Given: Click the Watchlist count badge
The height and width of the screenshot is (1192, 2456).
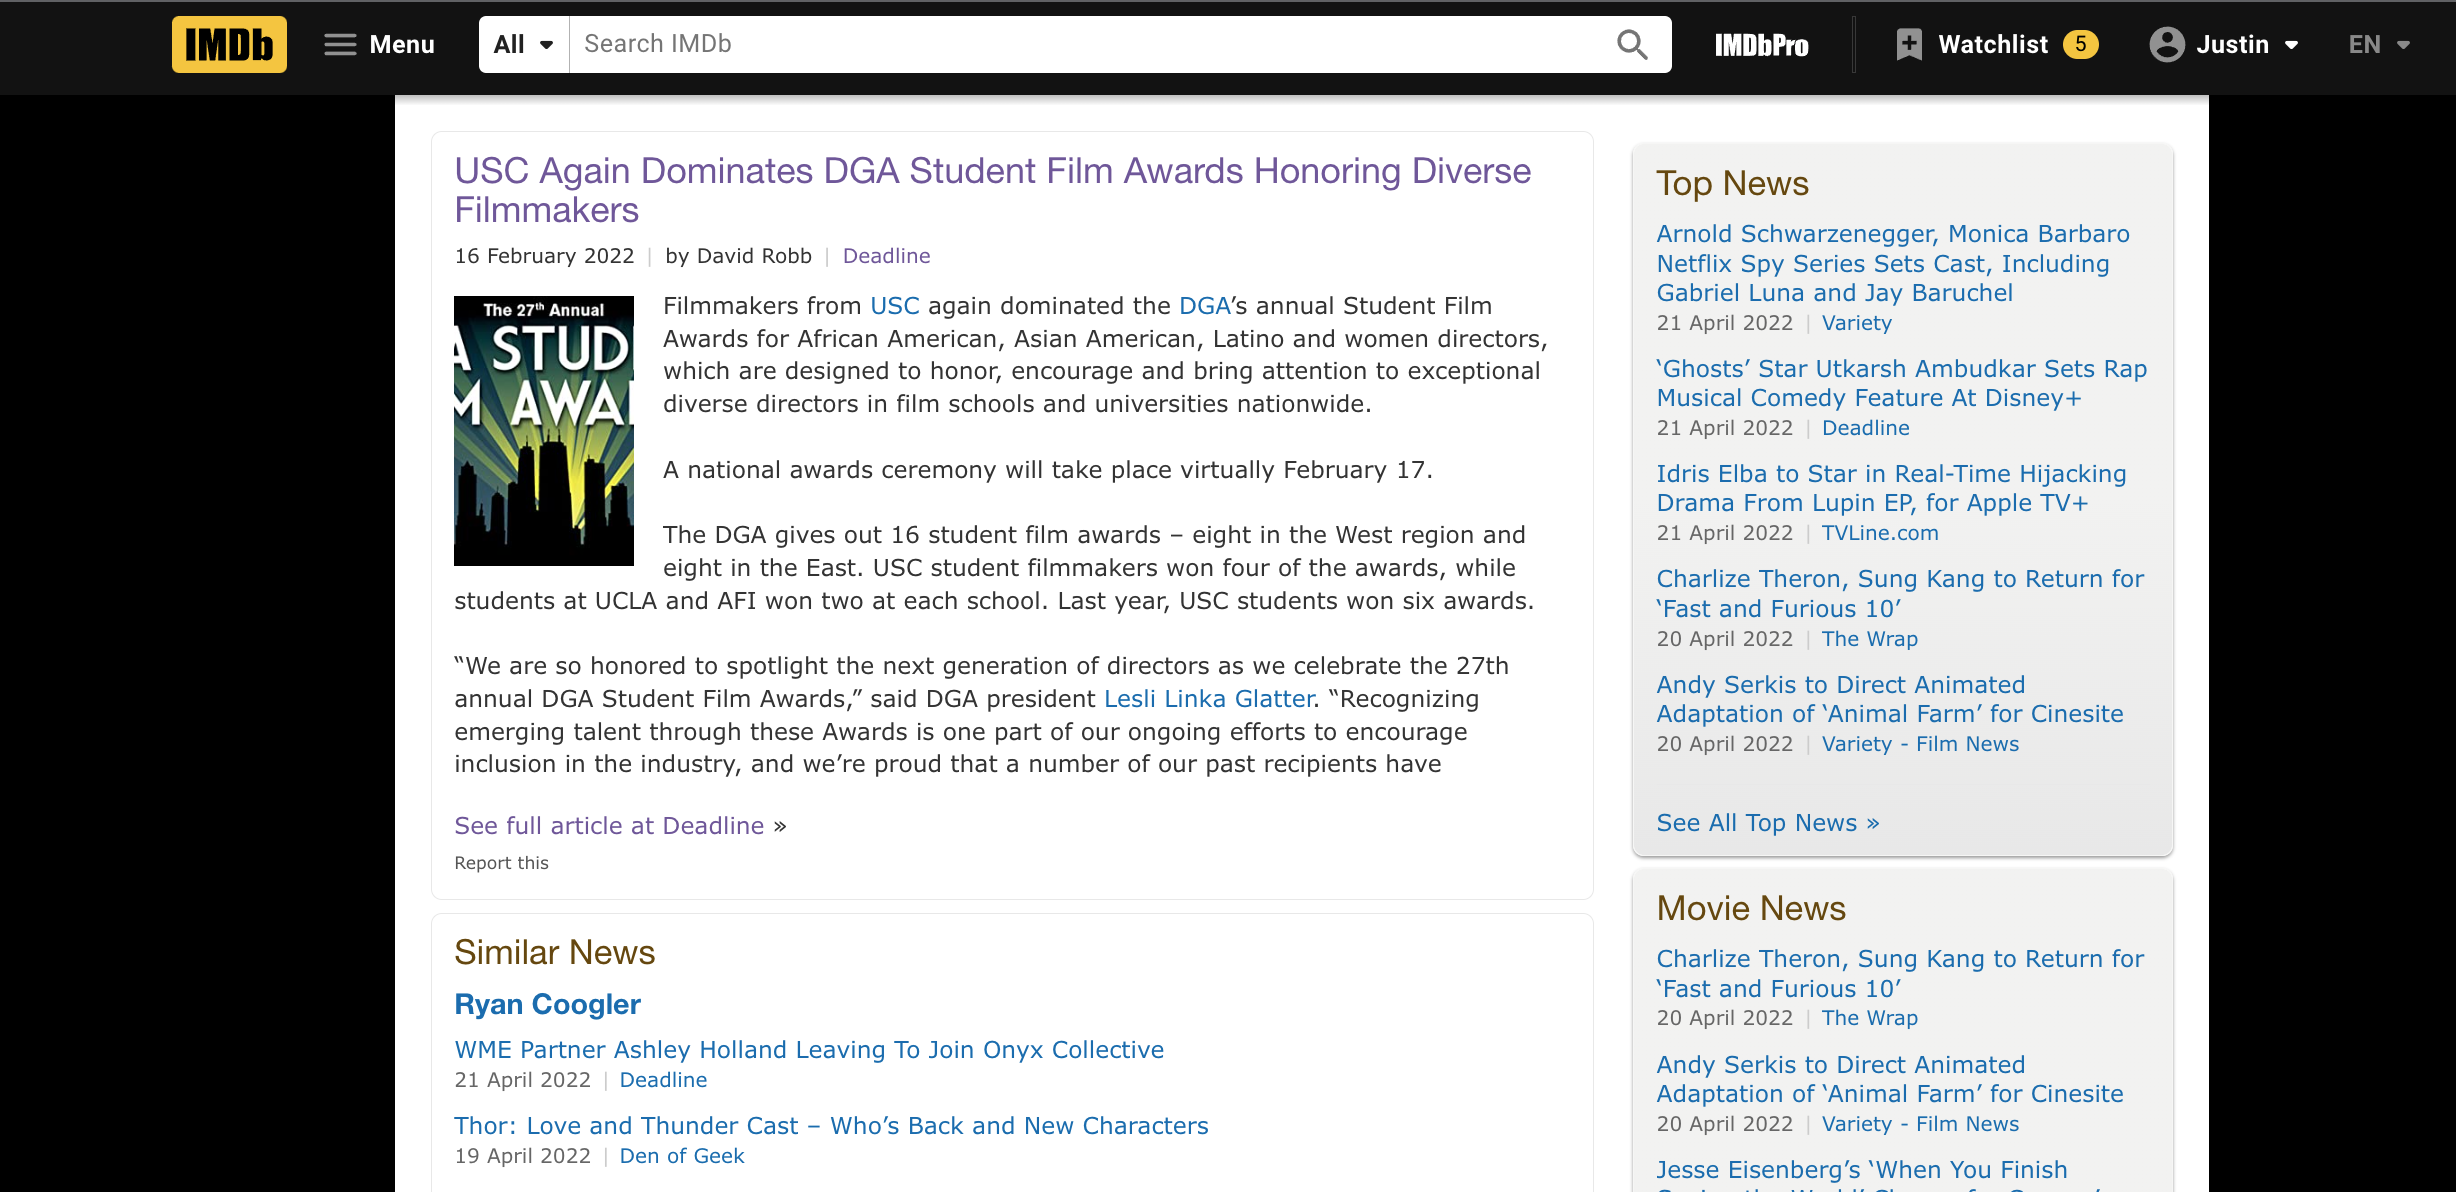Looking at the screenshot, I should [x=2080, y=44].
